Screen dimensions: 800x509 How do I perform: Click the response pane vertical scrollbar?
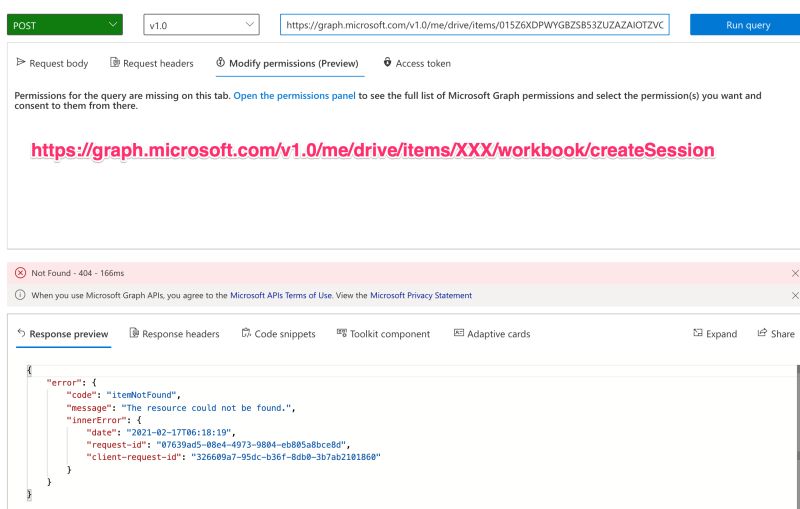tap(797, 411)
